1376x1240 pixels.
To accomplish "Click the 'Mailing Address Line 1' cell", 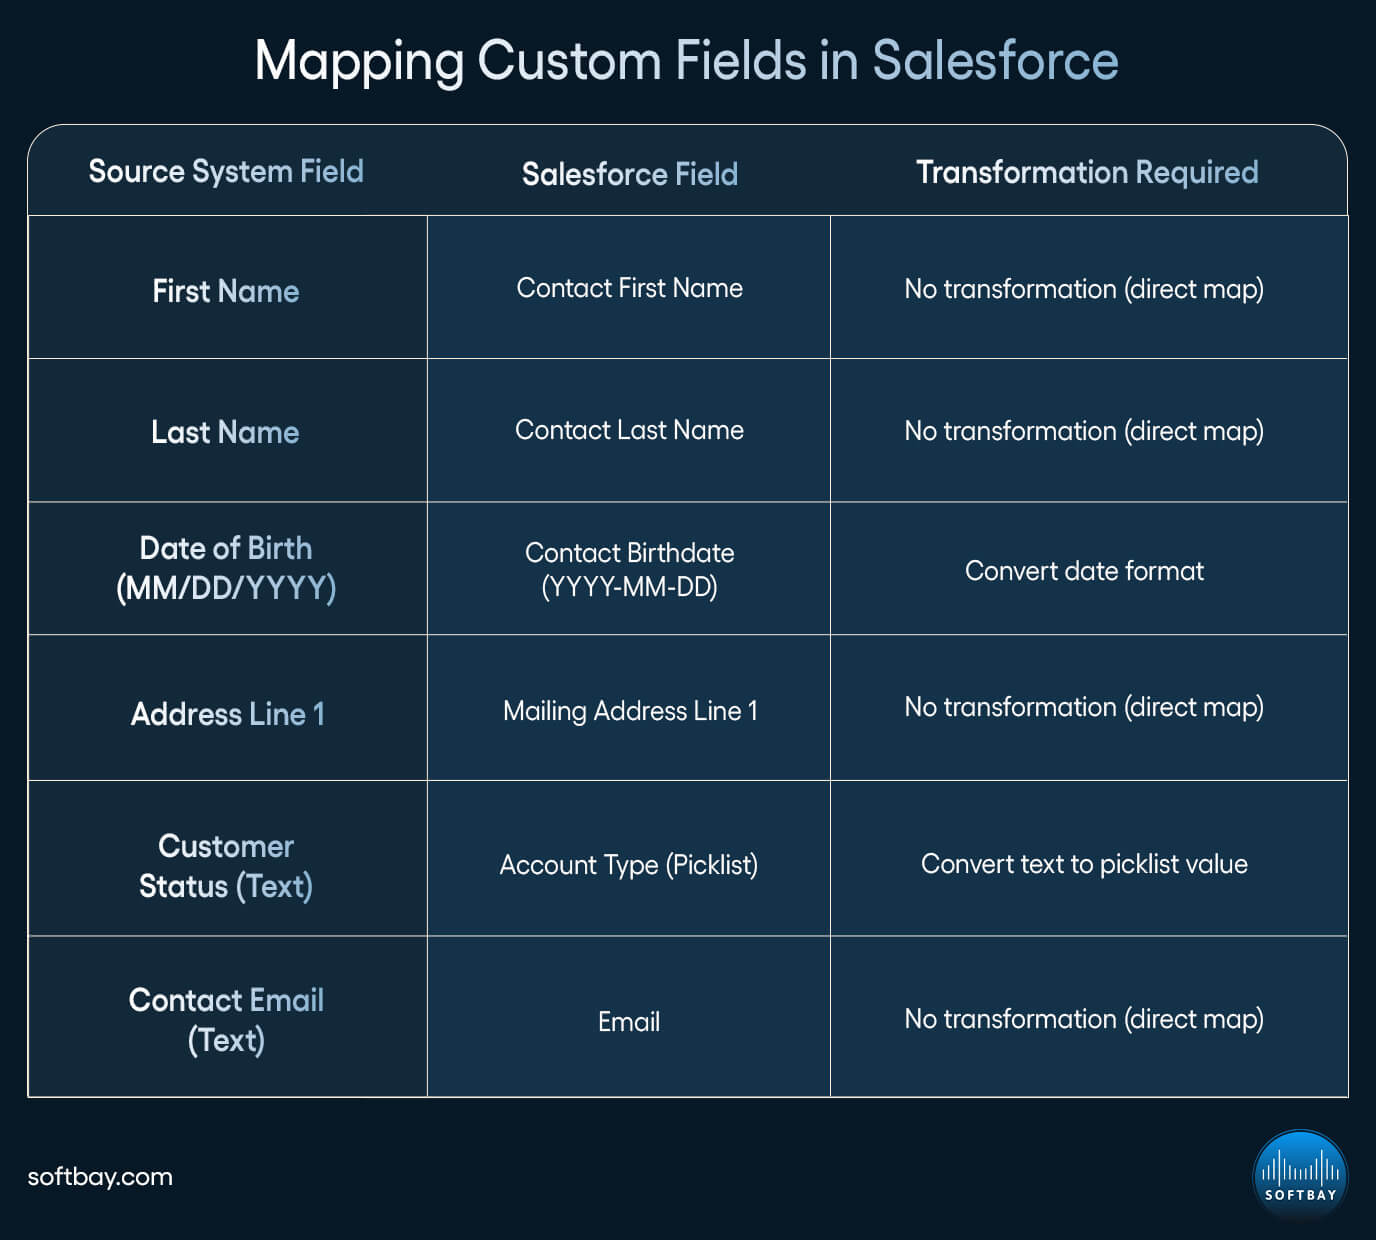I will click(629, 708).
